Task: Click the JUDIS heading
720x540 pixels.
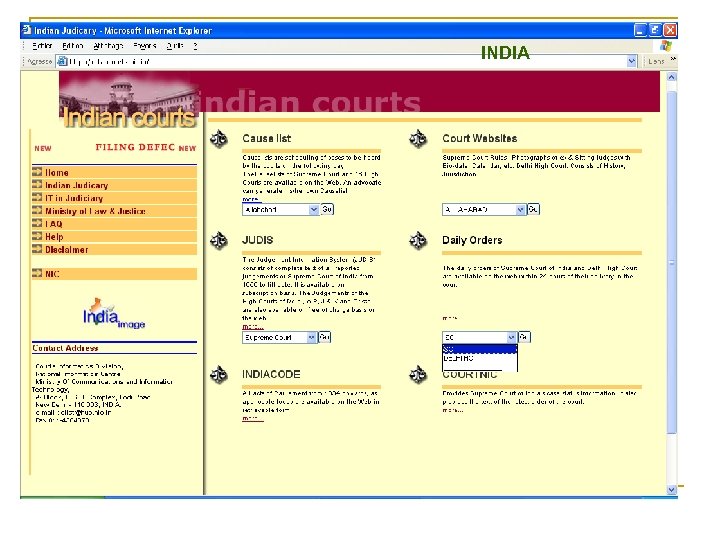Action: (x=258, y=240)
